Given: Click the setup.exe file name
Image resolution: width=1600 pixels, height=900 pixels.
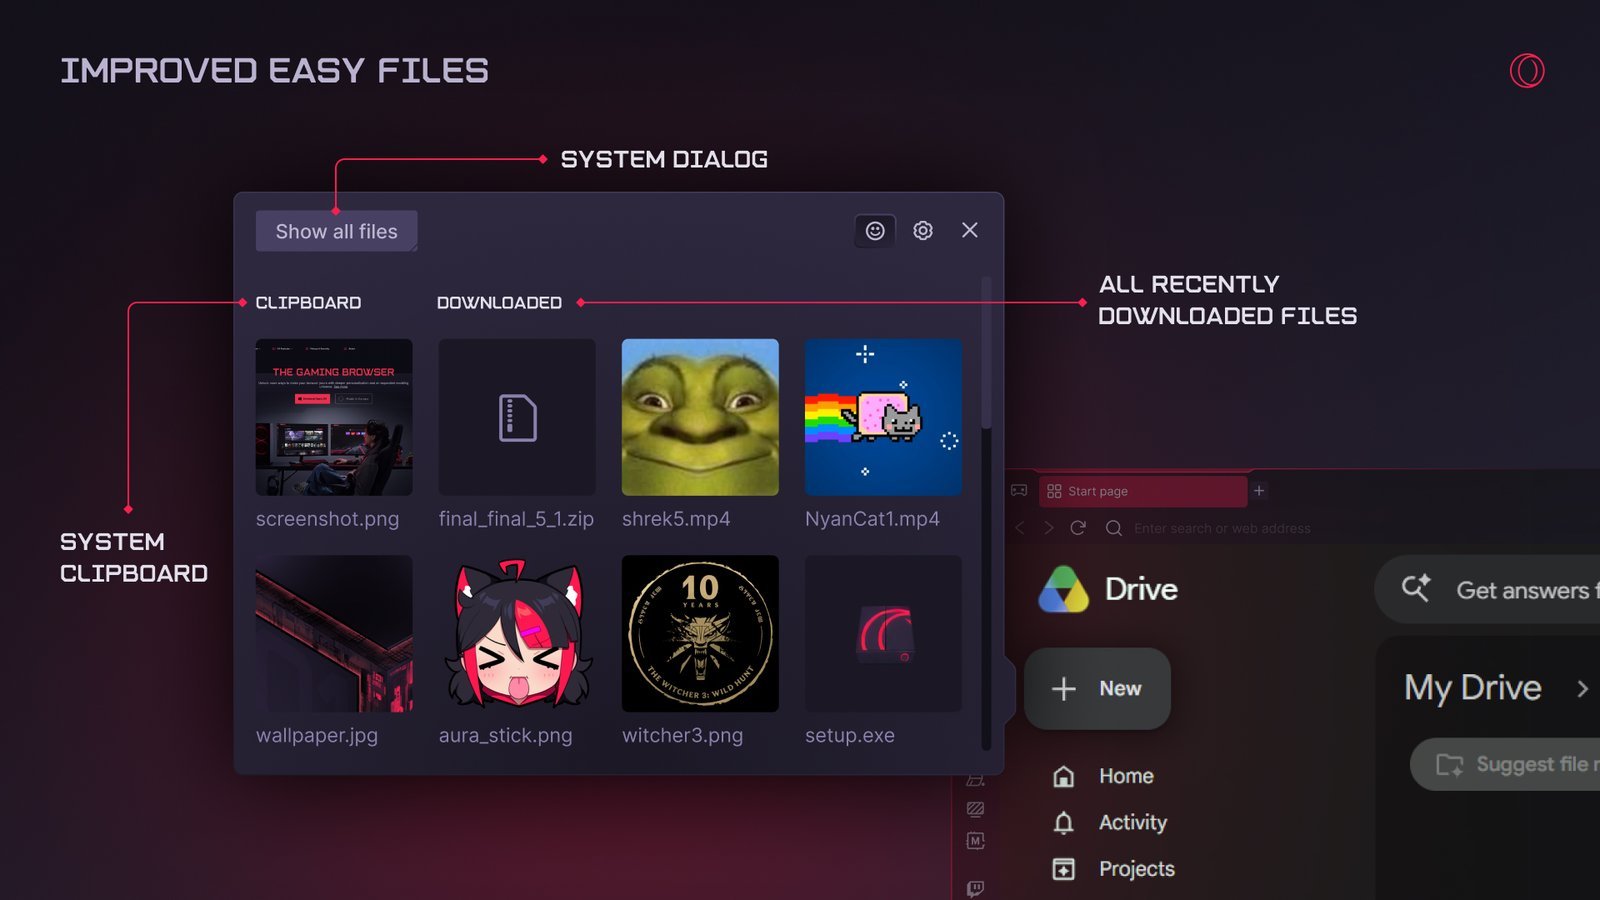Looking at the screenshot, I should pos(850,735).
